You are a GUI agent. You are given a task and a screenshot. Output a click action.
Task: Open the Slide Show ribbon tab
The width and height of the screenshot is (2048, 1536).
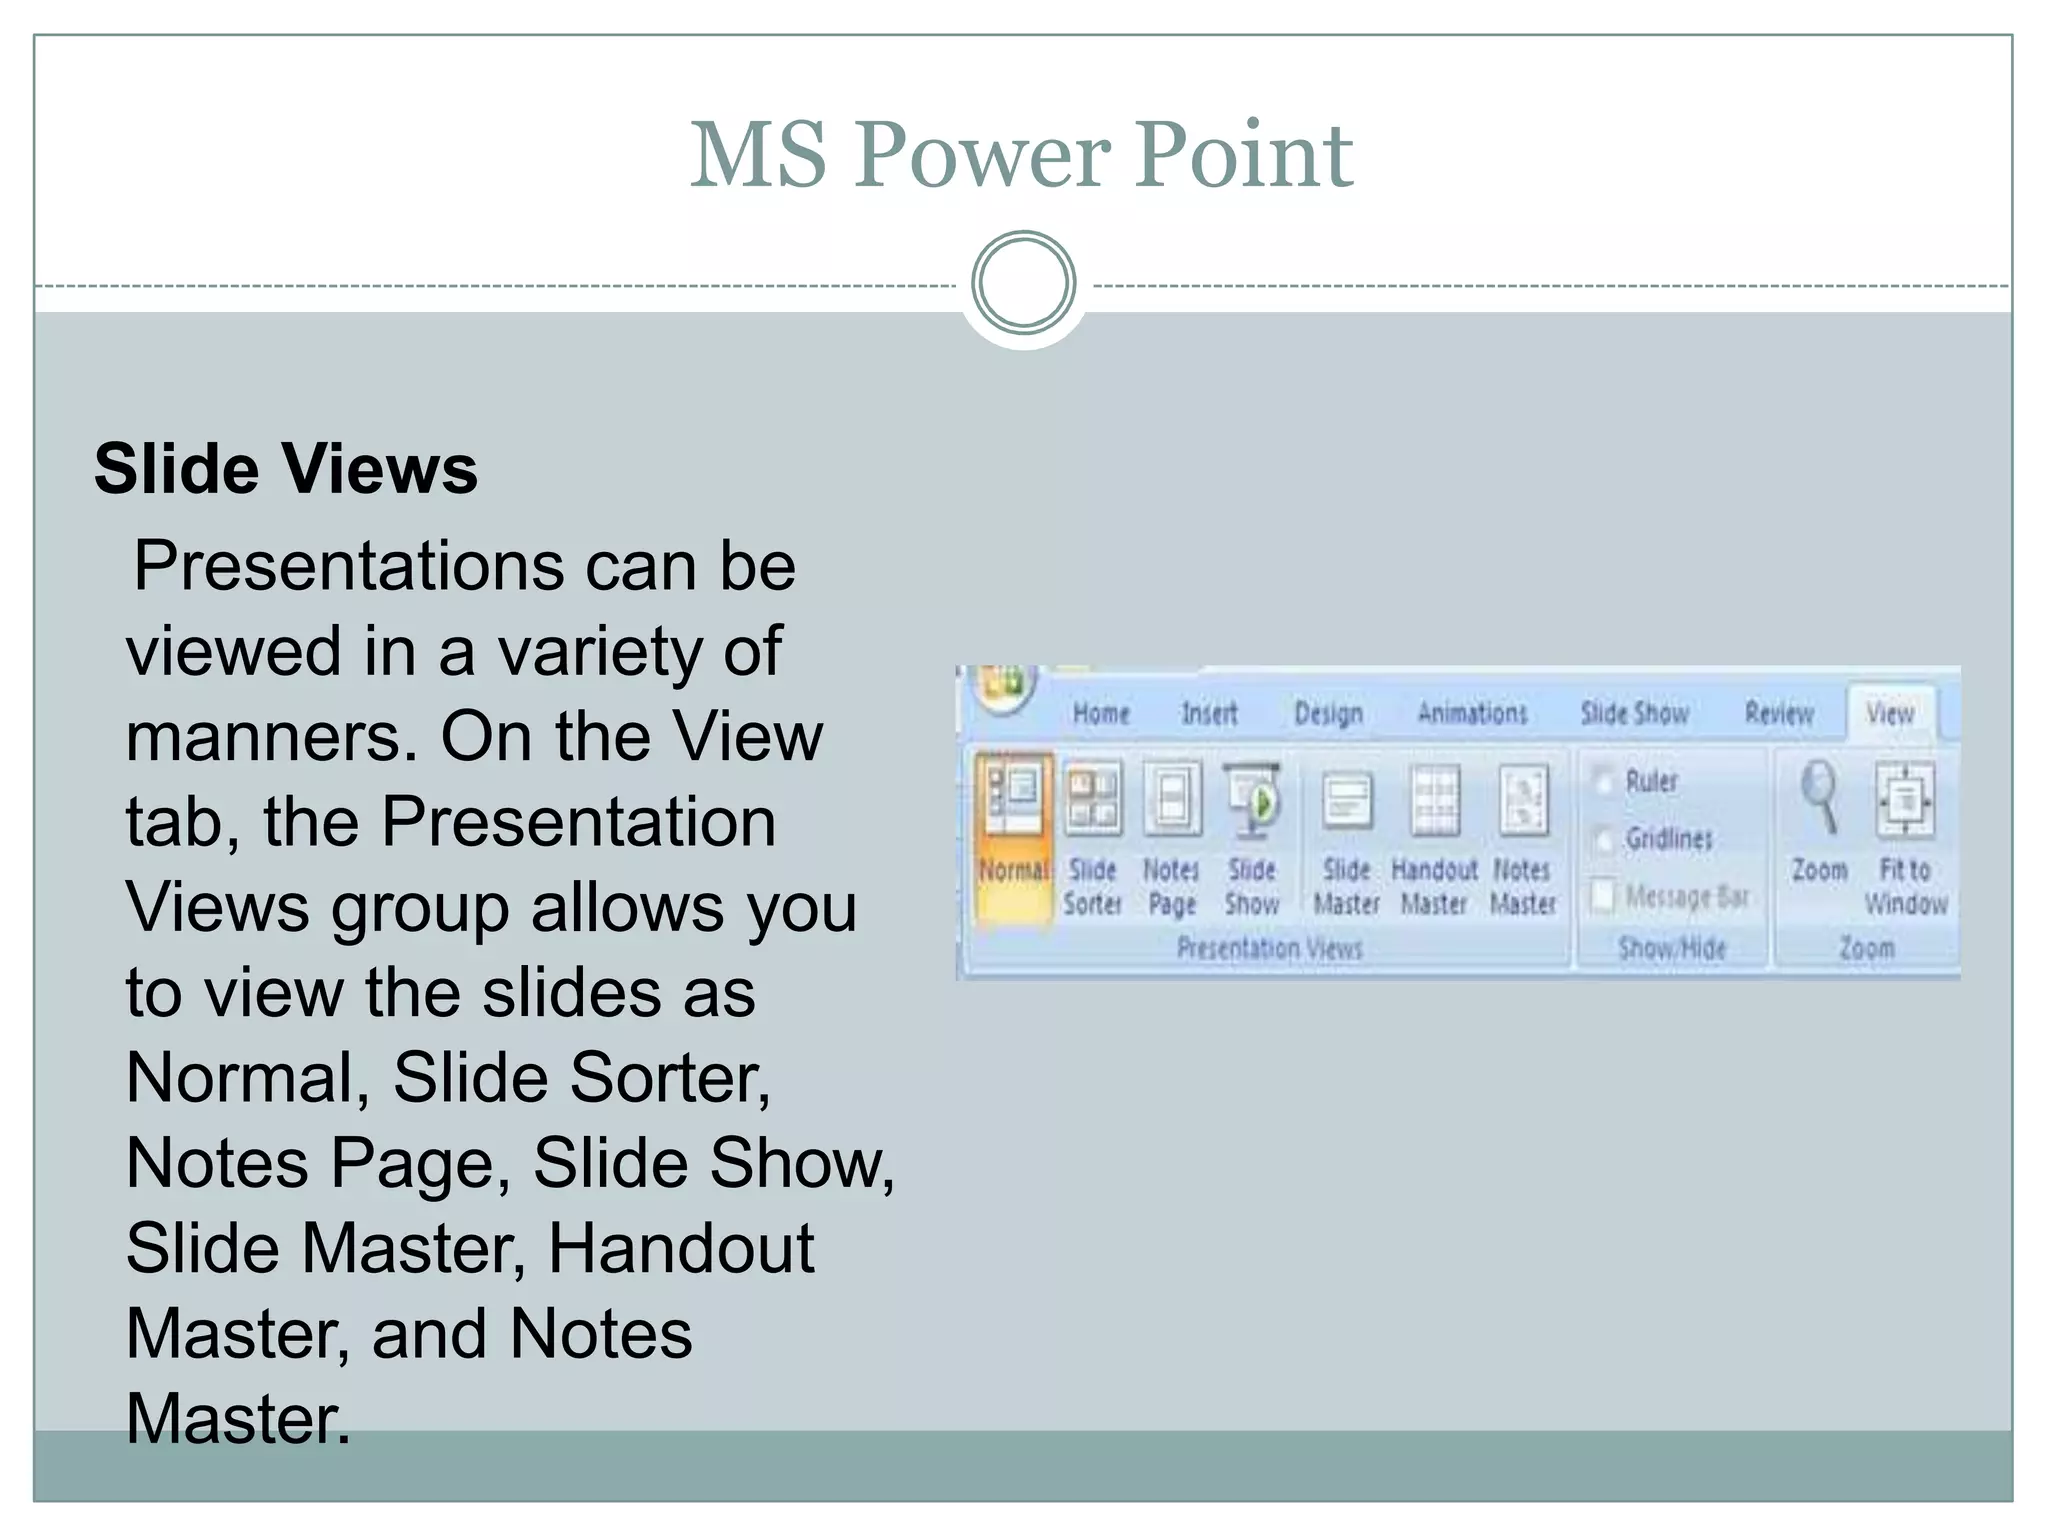(1635, 713)
